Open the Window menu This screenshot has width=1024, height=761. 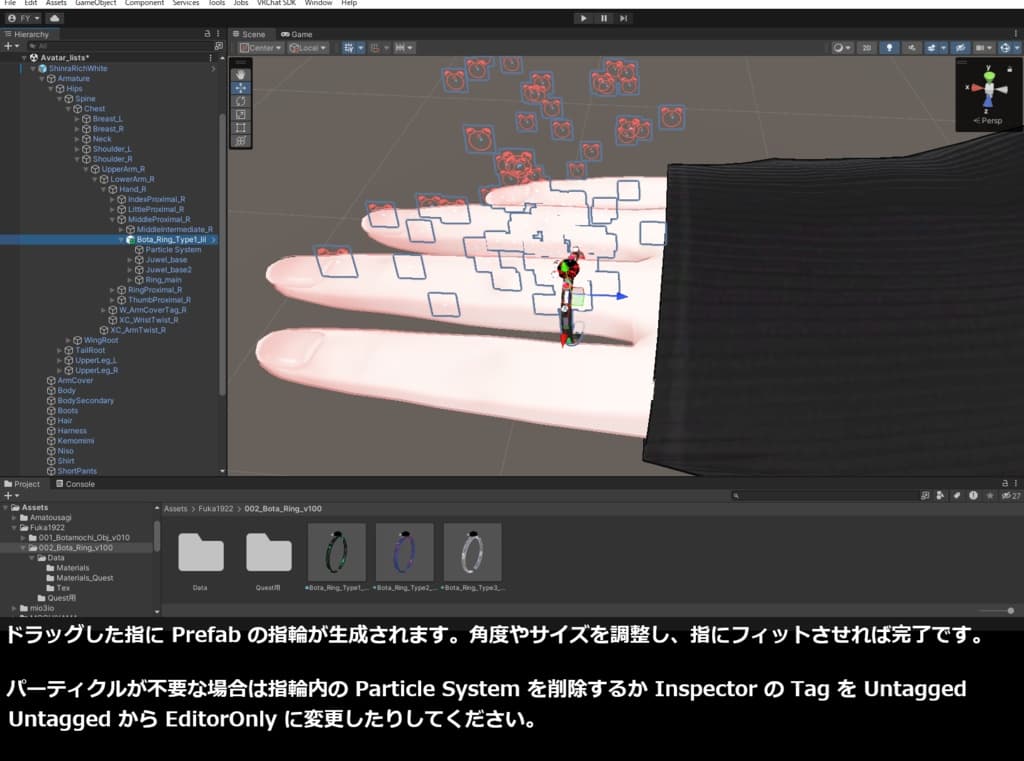click(318, 3)
